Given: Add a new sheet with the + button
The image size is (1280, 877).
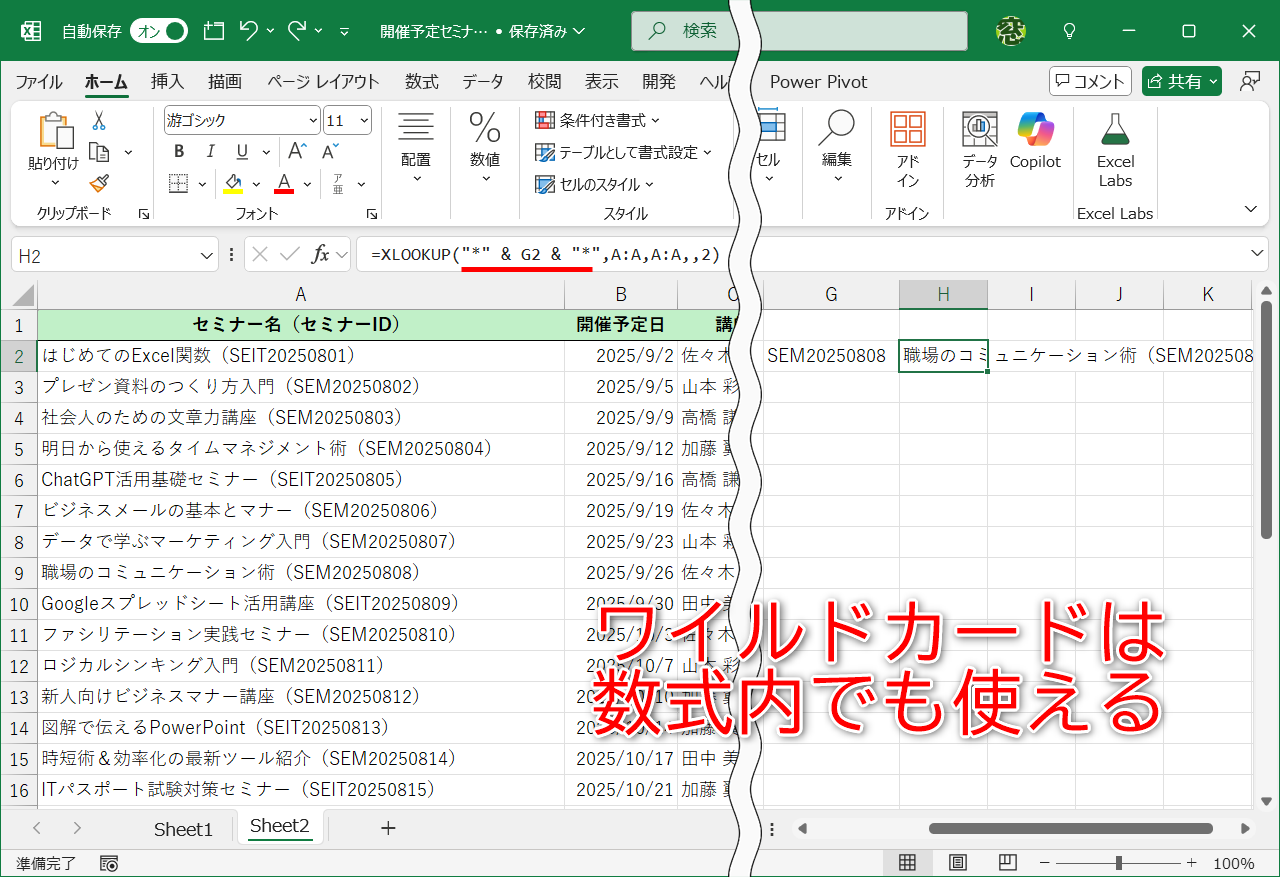Looking at the screenshot, I should coord(387,828).
